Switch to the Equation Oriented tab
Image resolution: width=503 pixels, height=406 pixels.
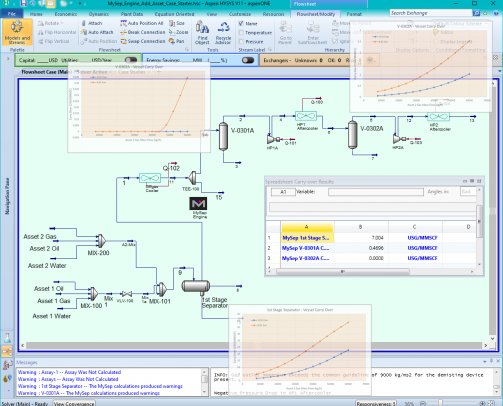click(x=174, y=14)
